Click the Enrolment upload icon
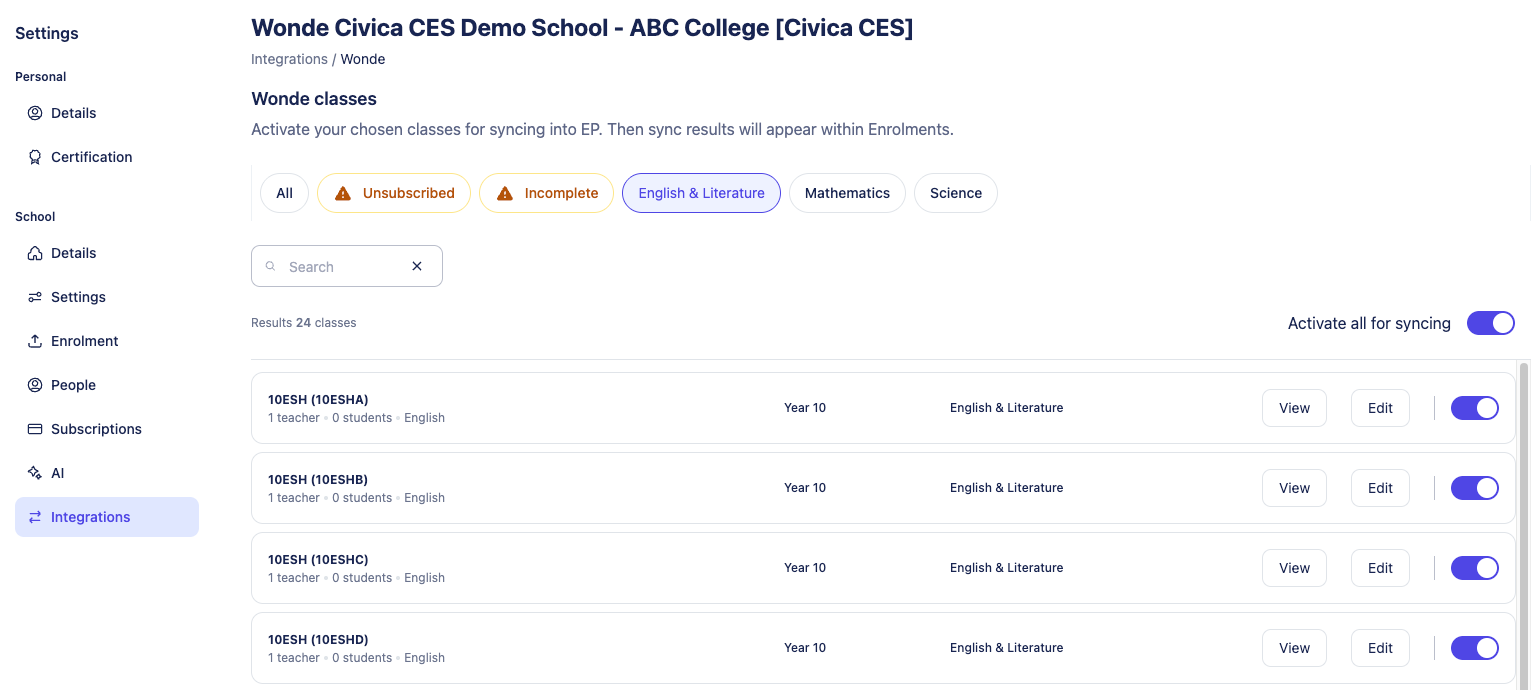This screenshot has width=1537, height=690. tap(35, 341)
